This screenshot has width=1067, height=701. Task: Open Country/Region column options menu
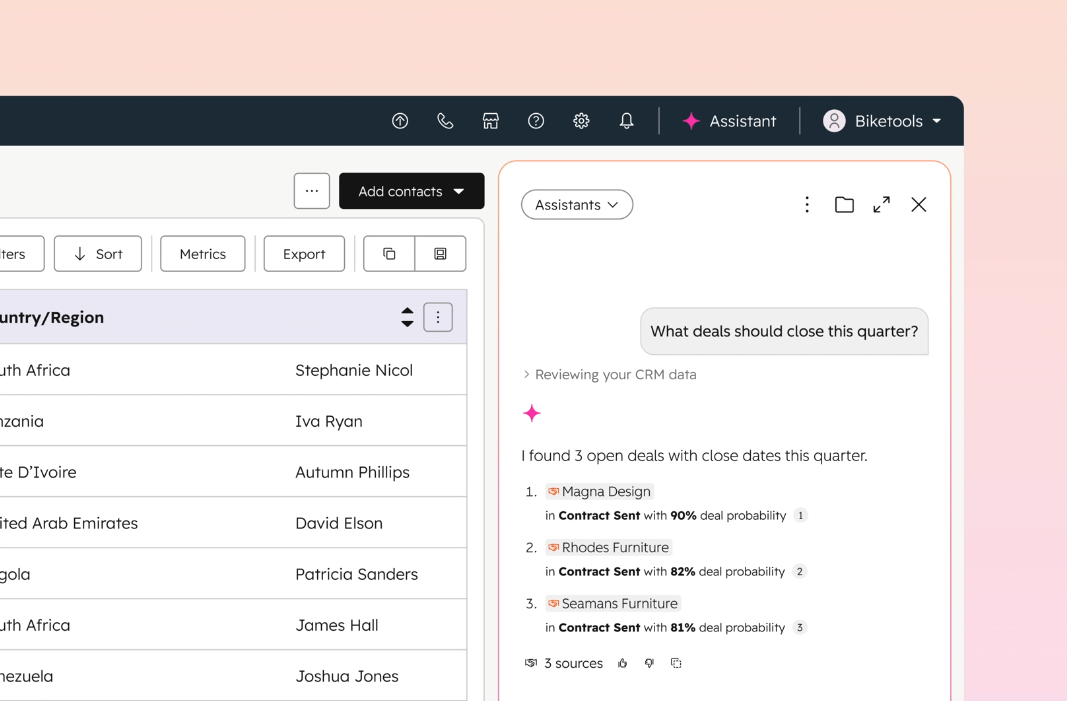[438, 317]
